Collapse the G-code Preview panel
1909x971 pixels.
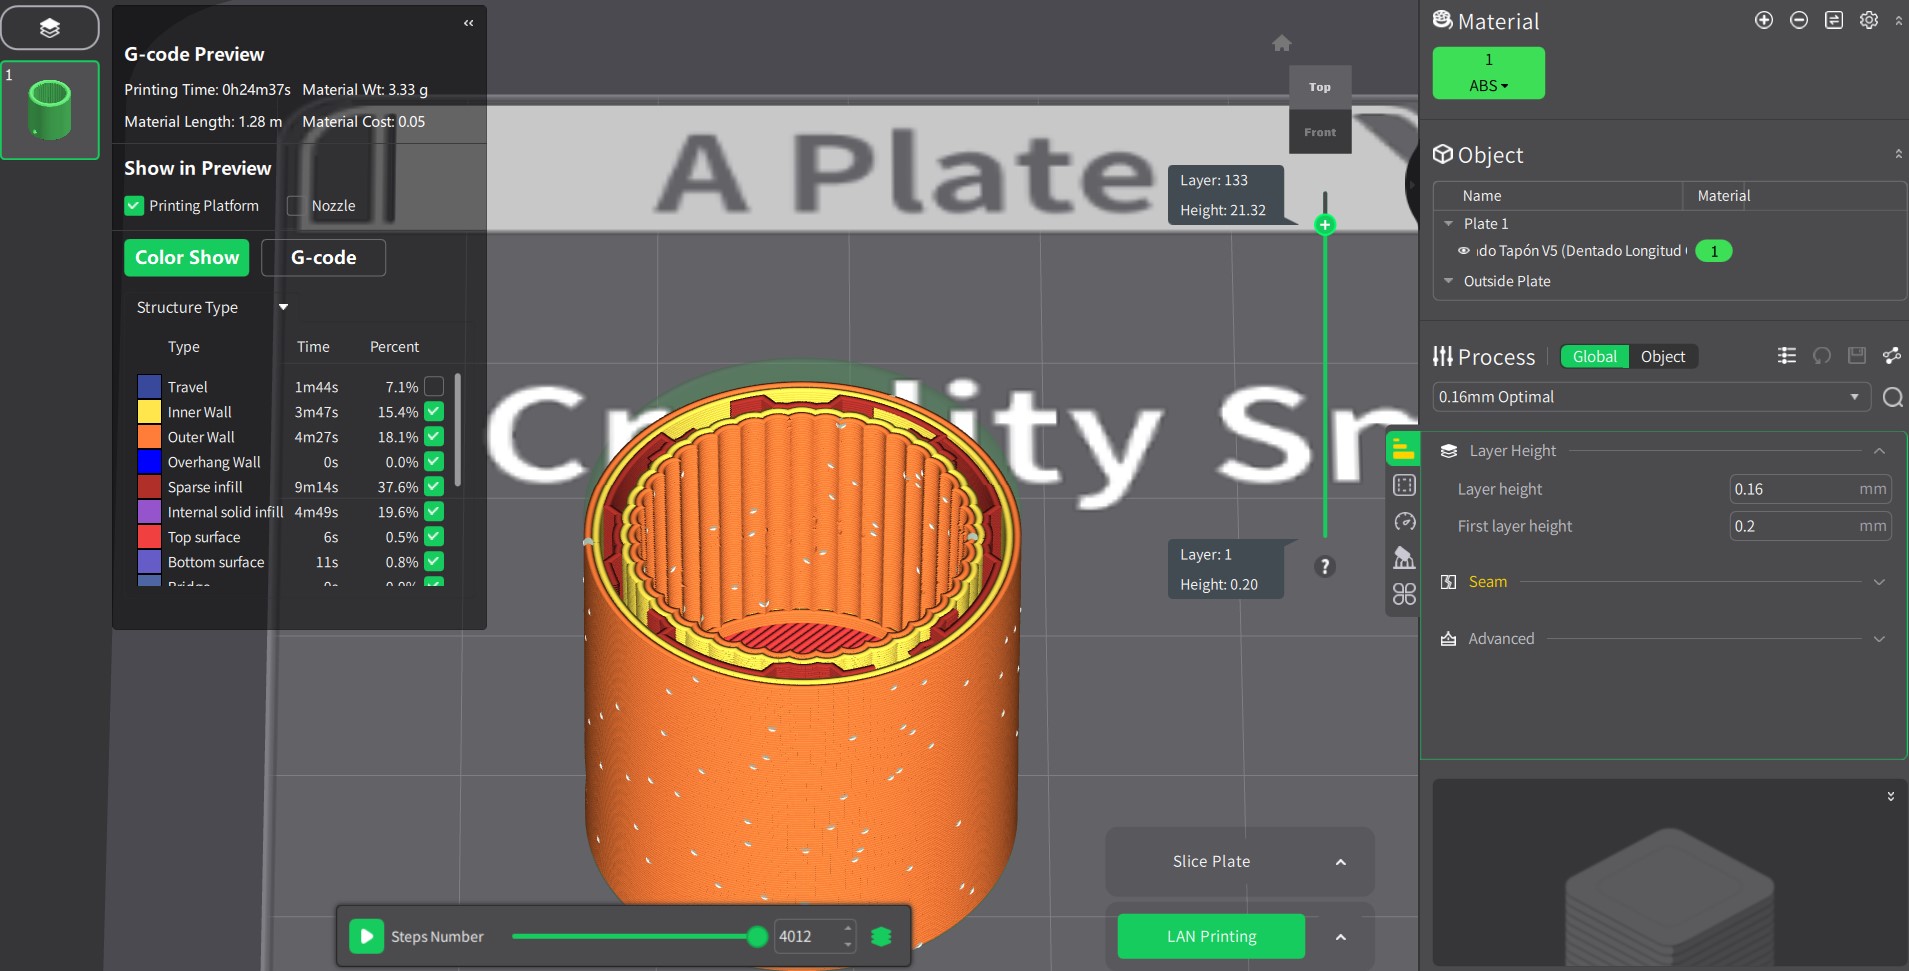pos(468,23)
